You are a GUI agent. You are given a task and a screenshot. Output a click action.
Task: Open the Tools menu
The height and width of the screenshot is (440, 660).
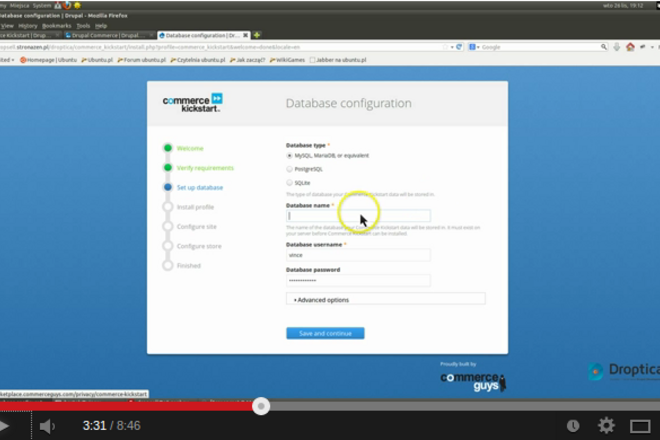pos(83,26)
